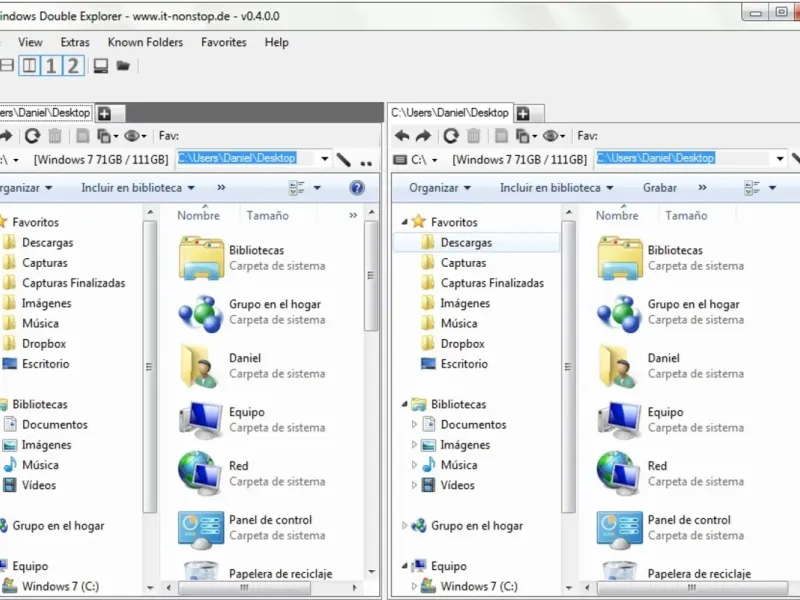The width and height of the screenshot is (800, 600).
Task: Expand Windows 7 (C:) in the right tree
Action: tap(414, 586)
